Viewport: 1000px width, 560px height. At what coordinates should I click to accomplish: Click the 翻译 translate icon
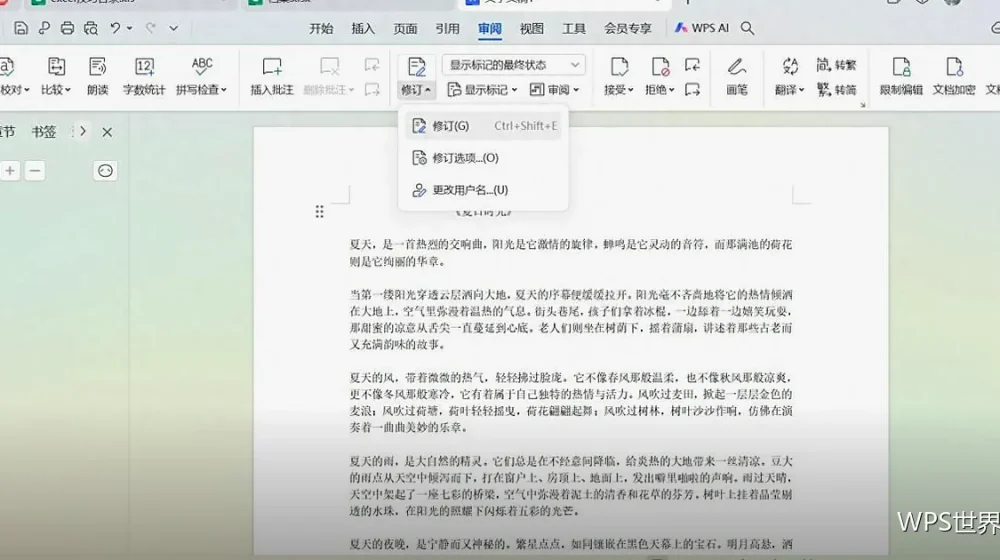tap(790, 67)
